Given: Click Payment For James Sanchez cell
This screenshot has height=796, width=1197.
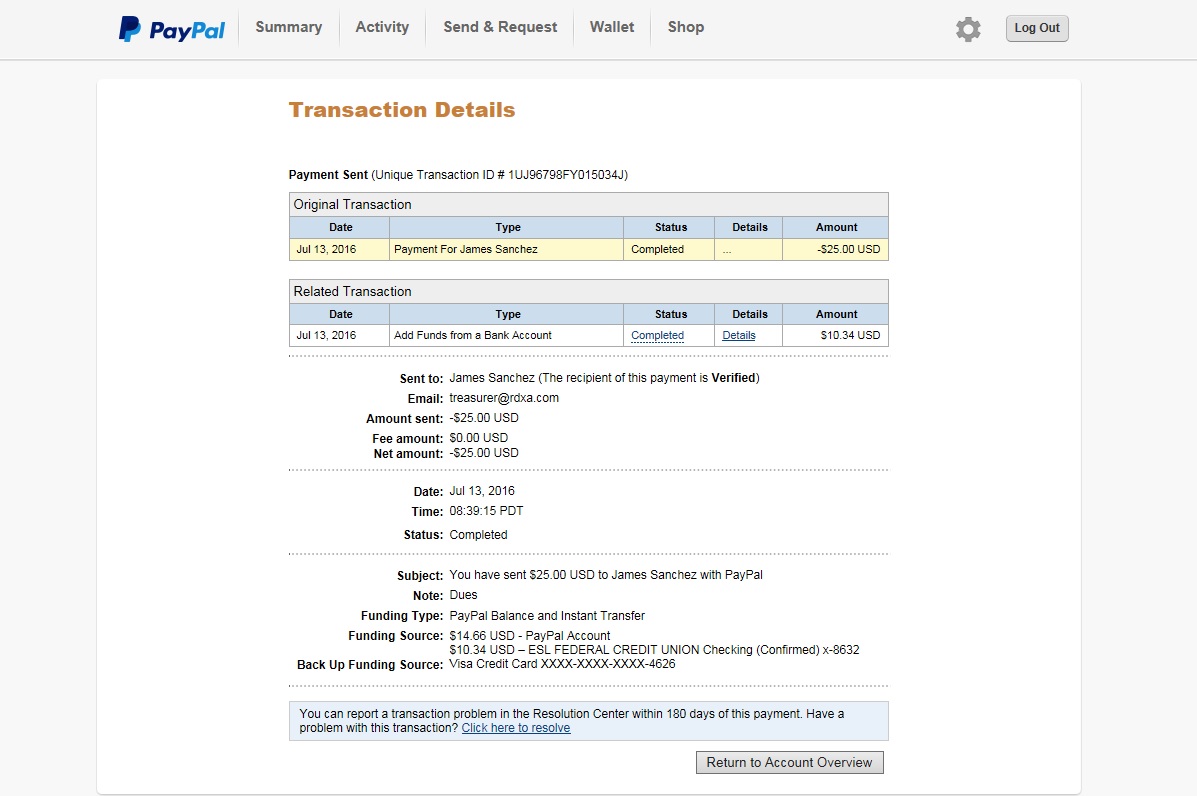Looking at the screenshot, I should tap(506, 250).
